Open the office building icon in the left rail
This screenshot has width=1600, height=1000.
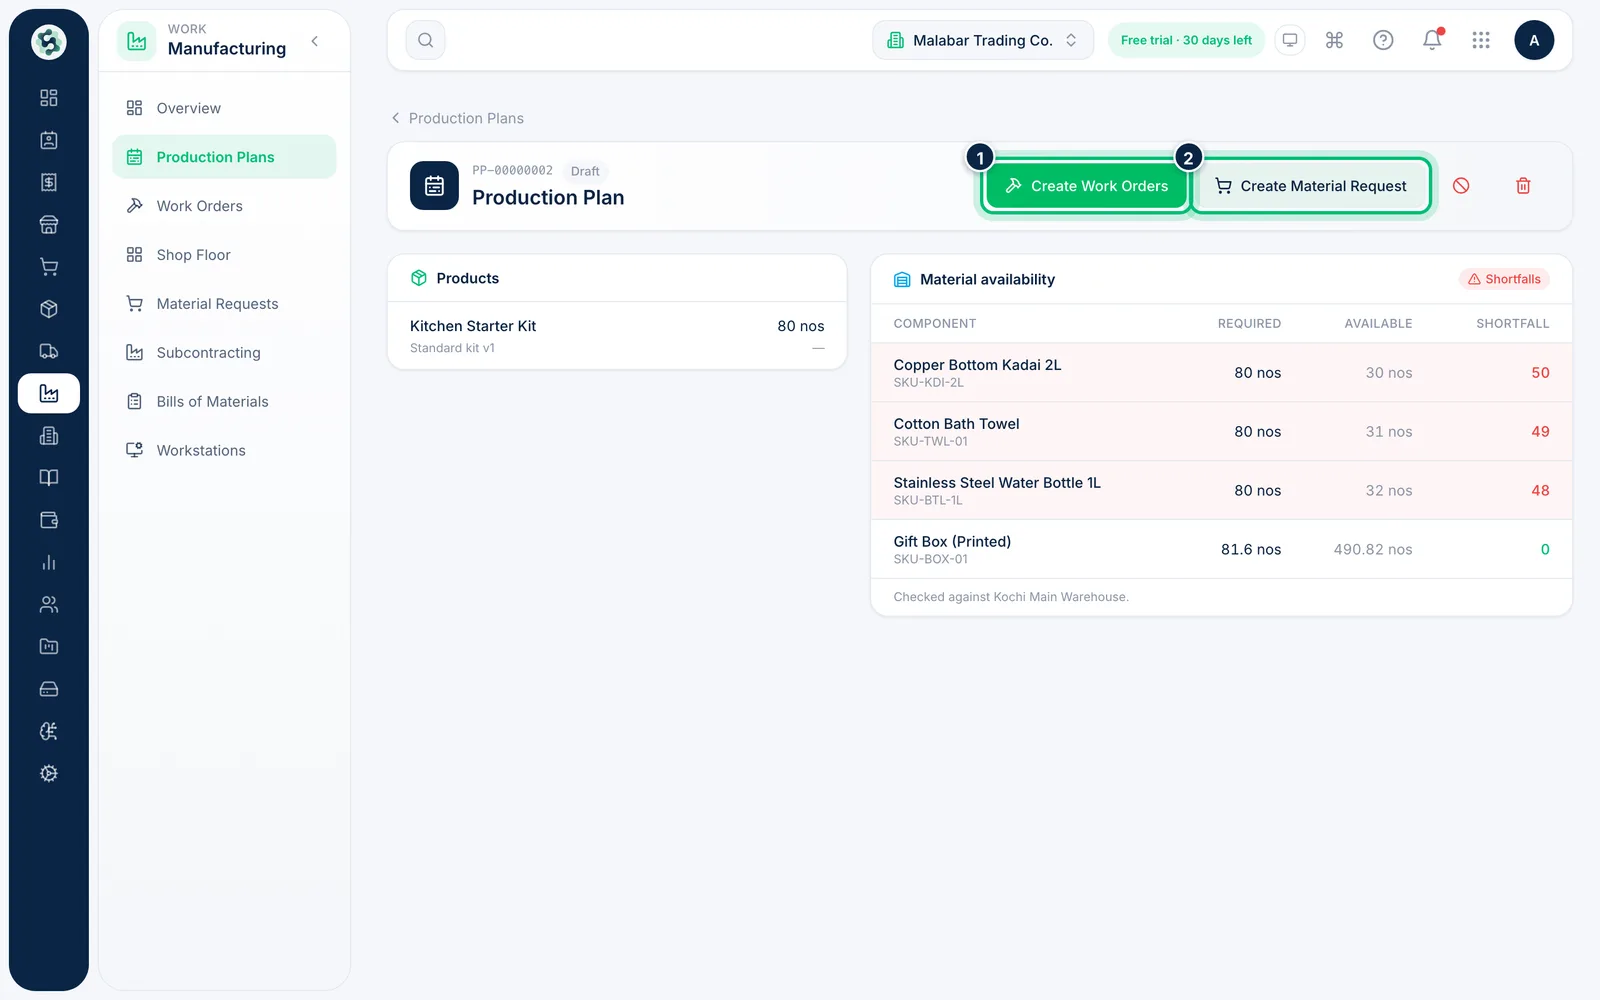click(x=48, y=436)
